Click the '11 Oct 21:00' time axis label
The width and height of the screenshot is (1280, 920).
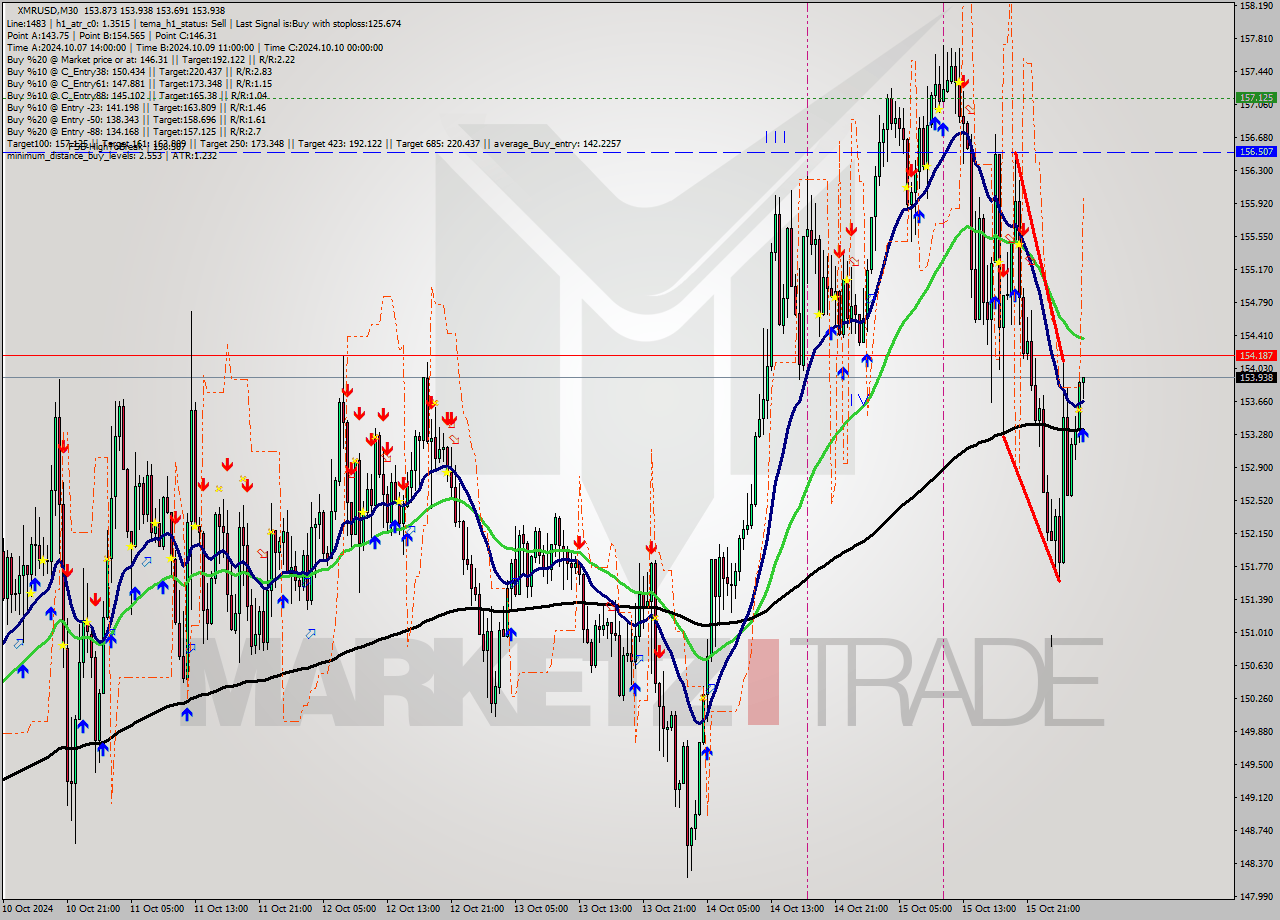click(x=285, y=909)
